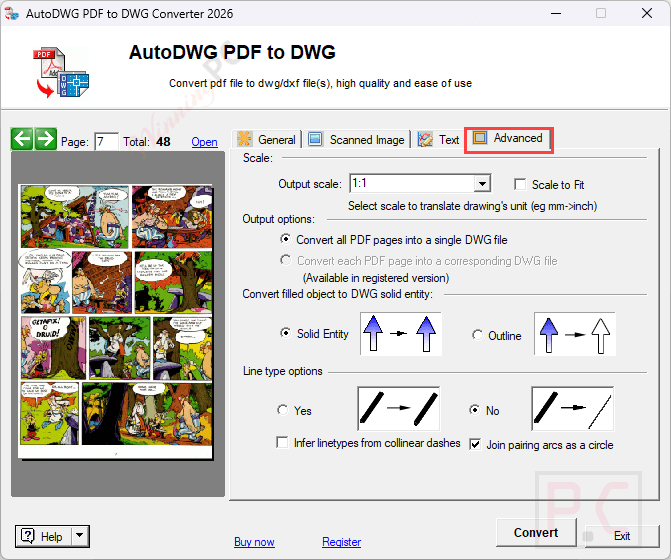671x560 pixels.
Task: Switch to the Text tab
Action: click(x=438, y=139)
